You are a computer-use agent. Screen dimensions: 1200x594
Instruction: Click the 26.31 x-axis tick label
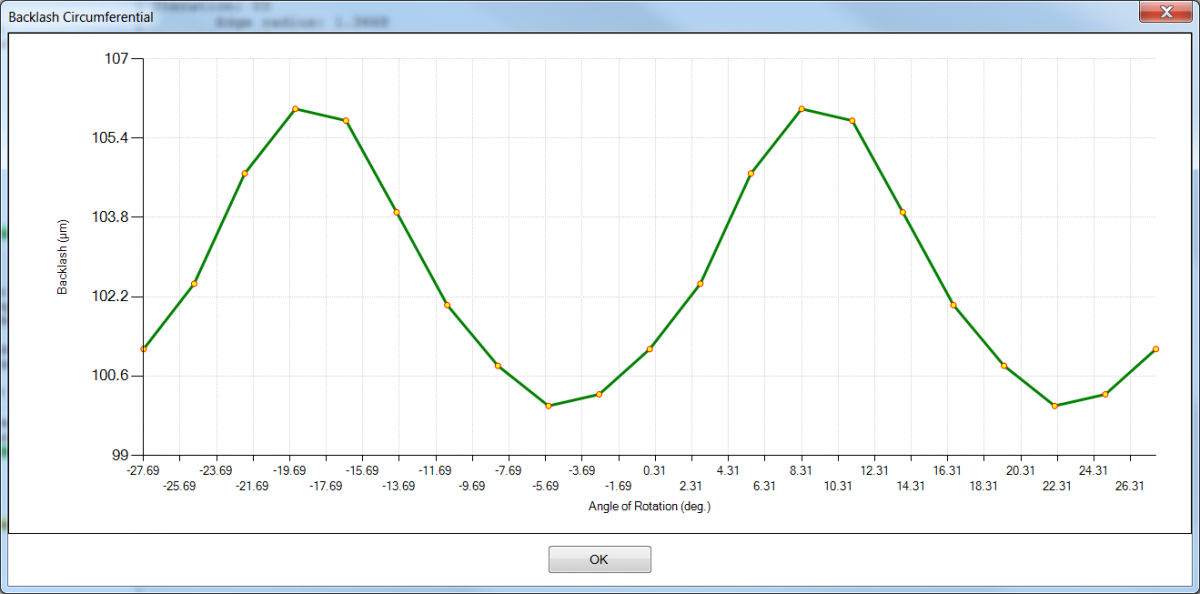(x=1128, y=486)
